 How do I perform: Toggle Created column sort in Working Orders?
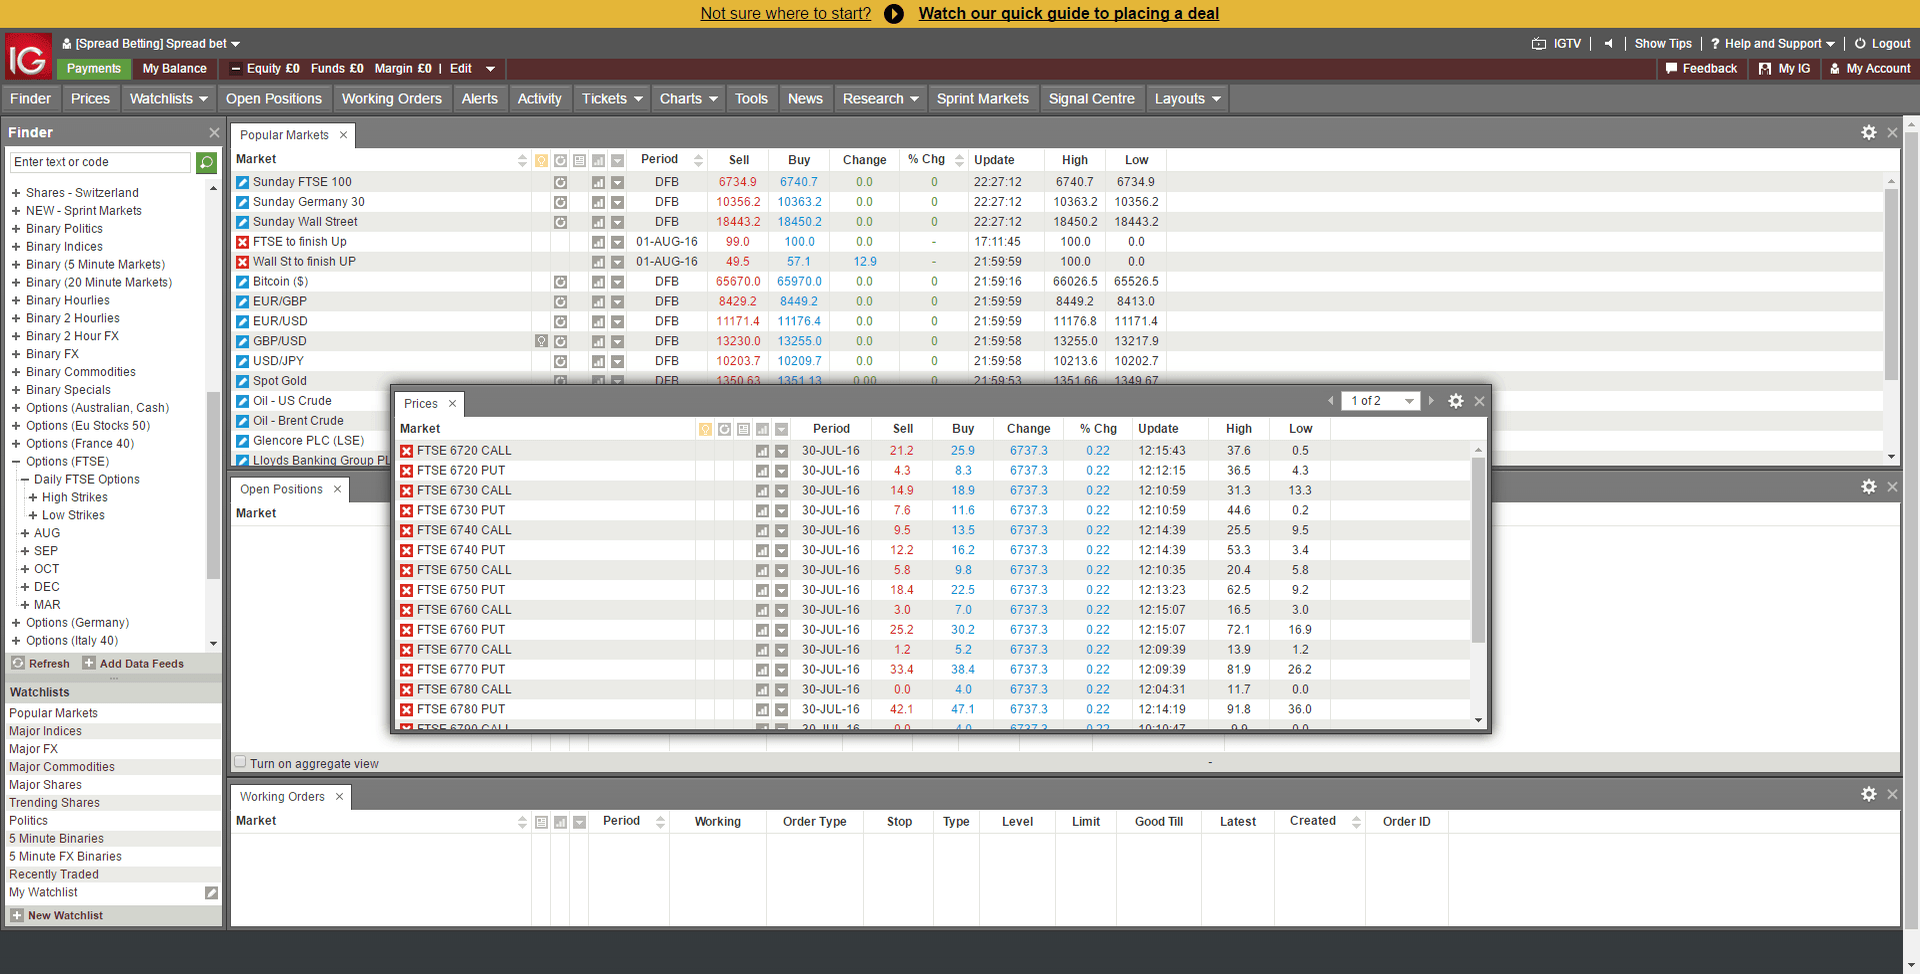click(x=1356, y=822)
